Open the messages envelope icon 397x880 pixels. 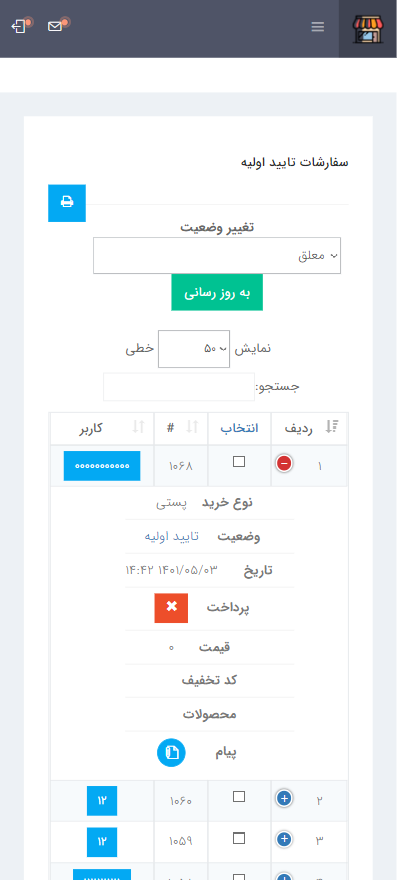click(55, 26)
